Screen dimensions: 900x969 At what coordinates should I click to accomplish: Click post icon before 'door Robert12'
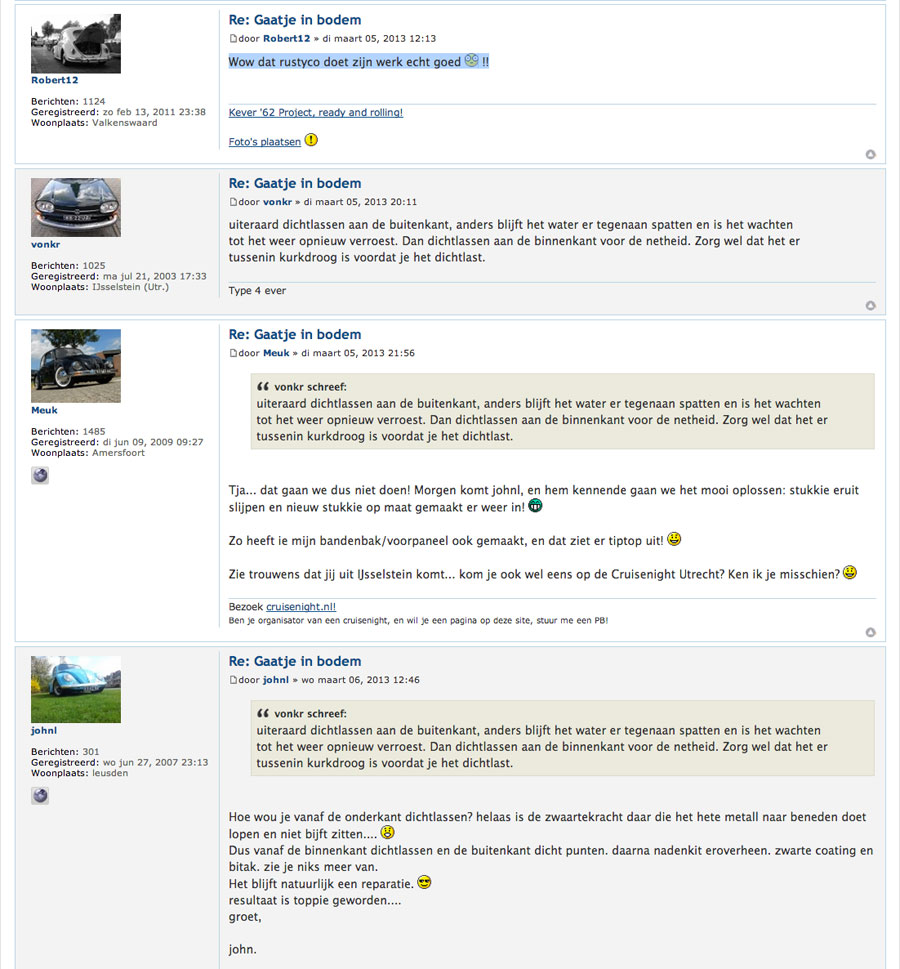(233, 38)
